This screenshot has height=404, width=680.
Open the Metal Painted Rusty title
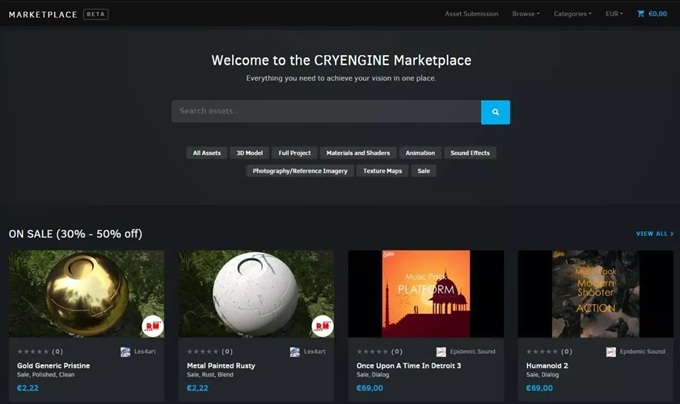[x=221, y=366]
